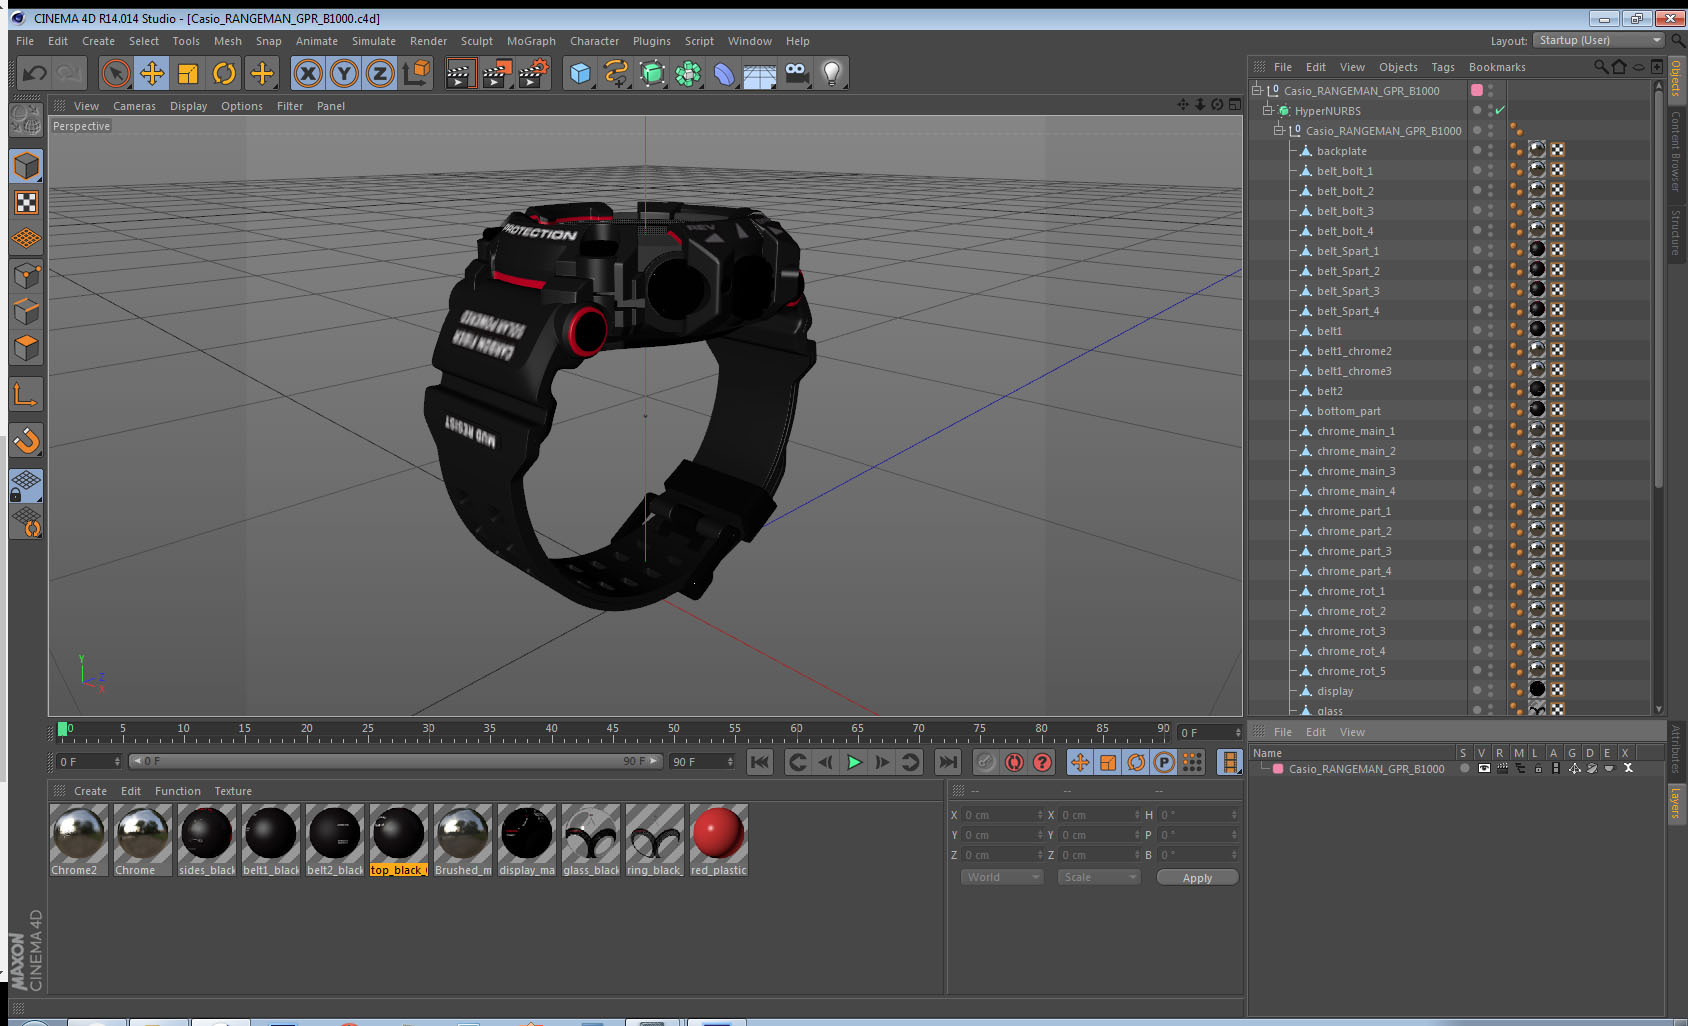Image resolution: width=1688 pixels, height=1026 pixels.
Task: Toggle the Snap magnet icon
Action: (x=26, y=440)
